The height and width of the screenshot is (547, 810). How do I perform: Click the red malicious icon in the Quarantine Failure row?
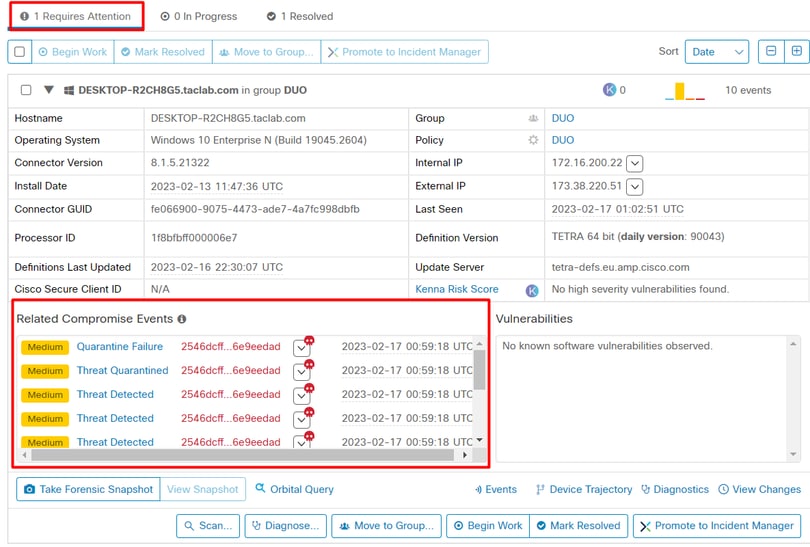pos(309,340)
